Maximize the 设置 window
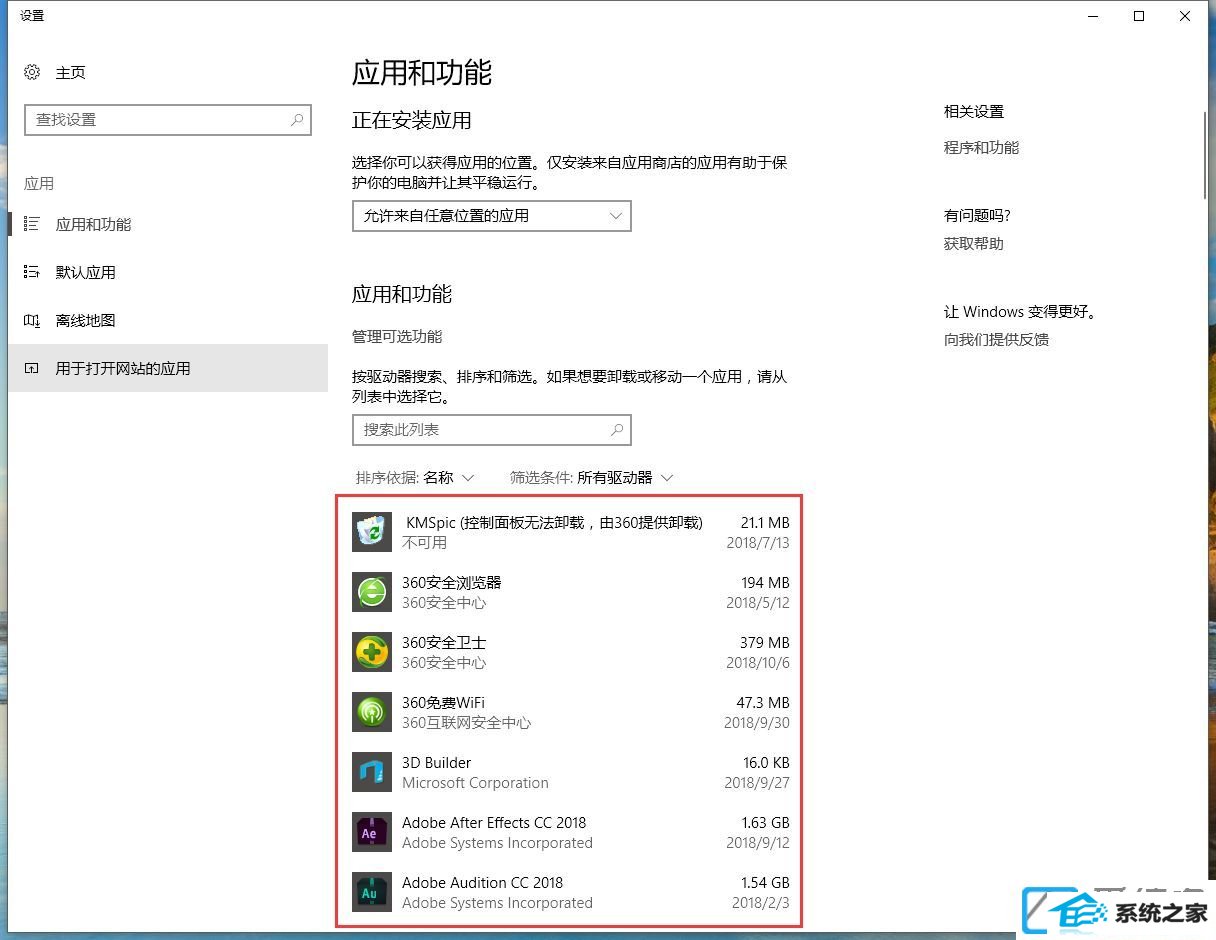The height and width of the screenshot is (940, 1216). pos(1139,16)
